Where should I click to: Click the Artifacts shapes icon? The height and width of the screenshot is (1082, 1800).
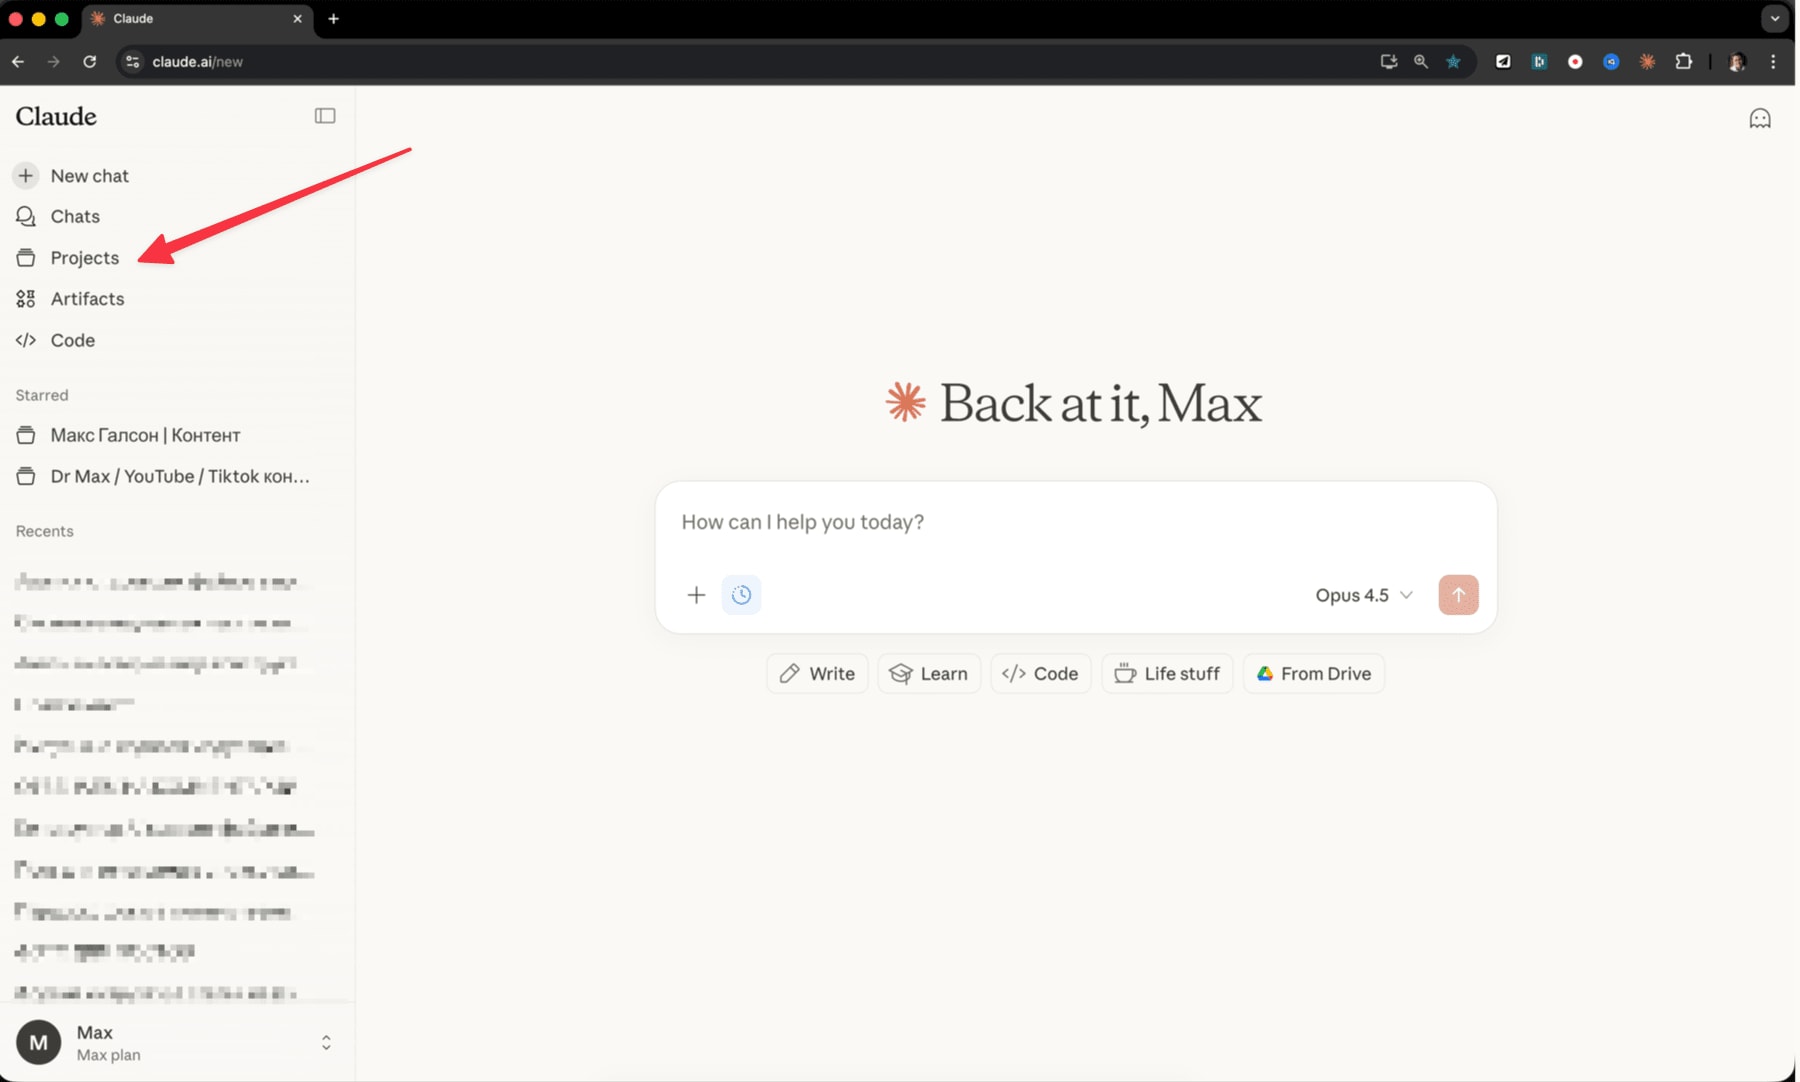tap(26, 299)
